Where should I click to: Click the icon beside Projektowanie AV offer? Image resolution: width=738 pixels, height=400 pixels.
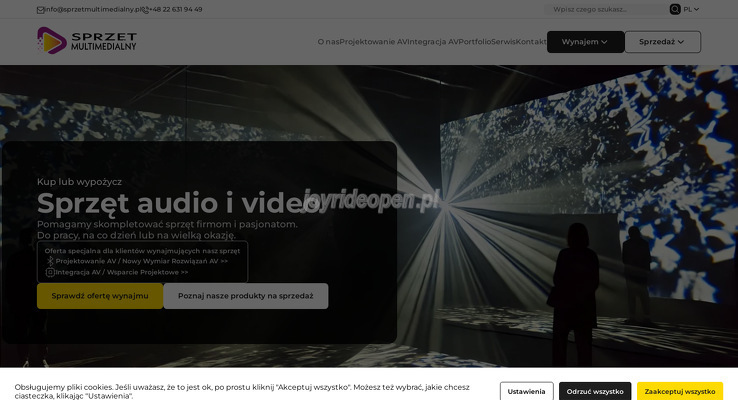click(x=50, y=261)
